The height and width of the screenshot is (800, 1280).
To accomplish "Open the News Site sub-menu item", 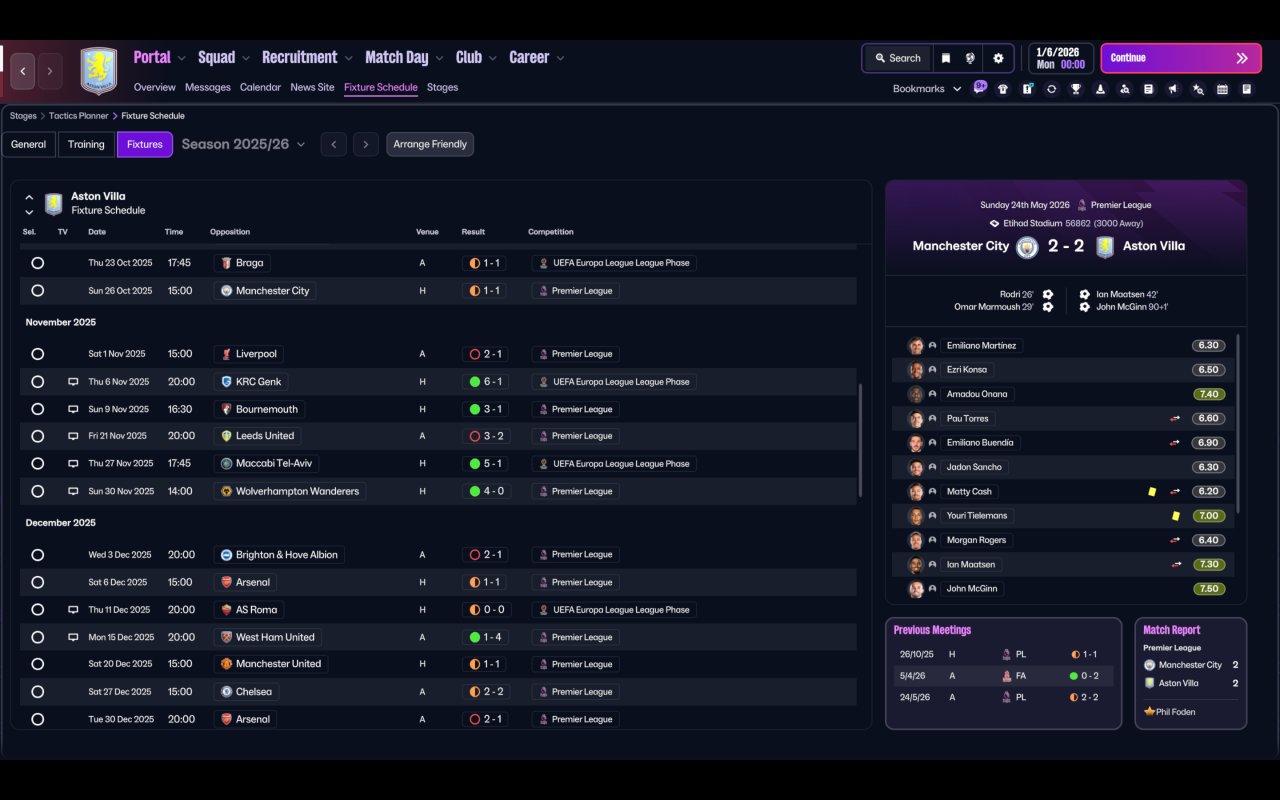I will [312, 87].
